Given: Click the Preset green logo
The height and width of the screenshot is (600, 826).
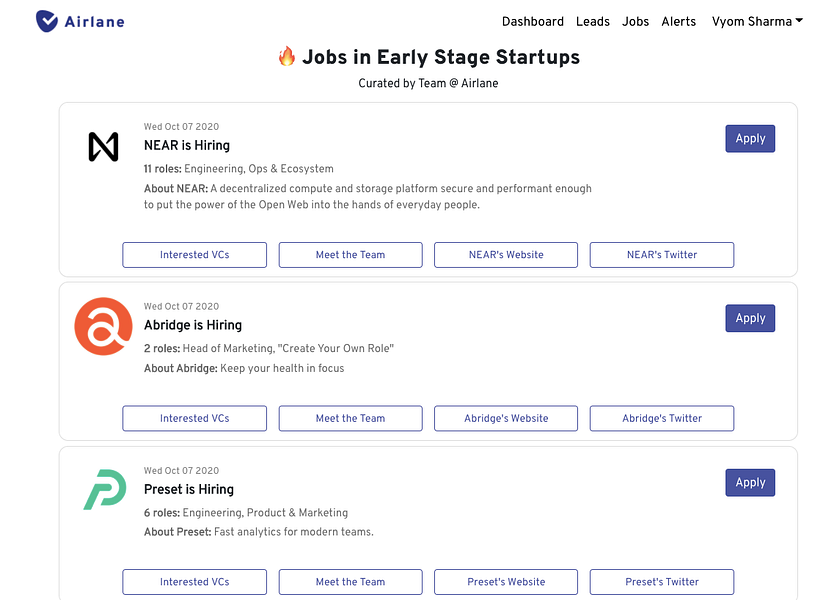Looking at the screenshot, I should point(103,489).
